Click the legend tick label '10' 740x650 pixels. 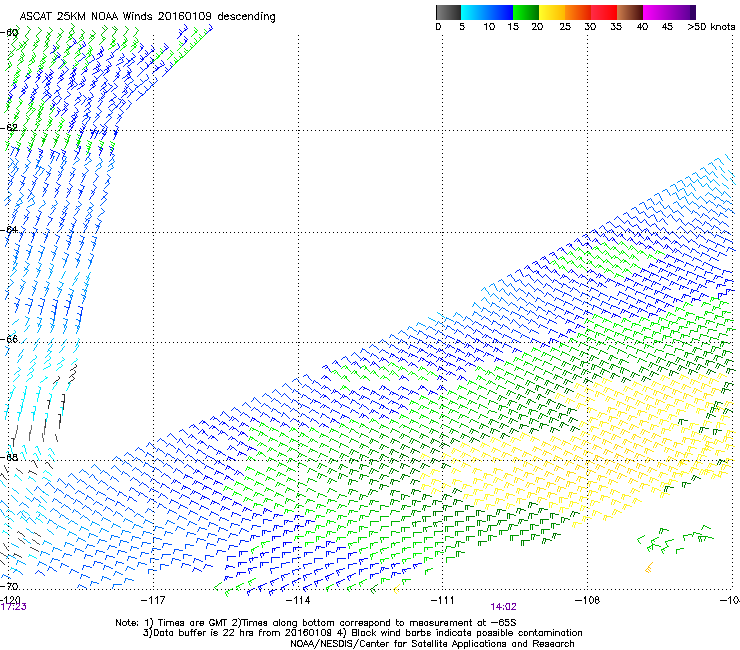489,27
